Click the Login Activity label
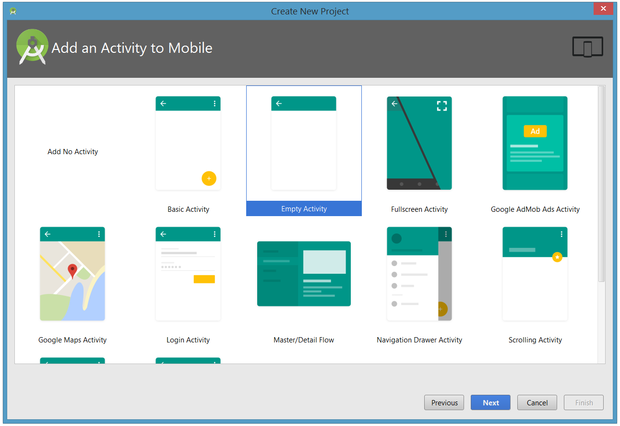This screenshot has width=620, height=426. (188, 340)
